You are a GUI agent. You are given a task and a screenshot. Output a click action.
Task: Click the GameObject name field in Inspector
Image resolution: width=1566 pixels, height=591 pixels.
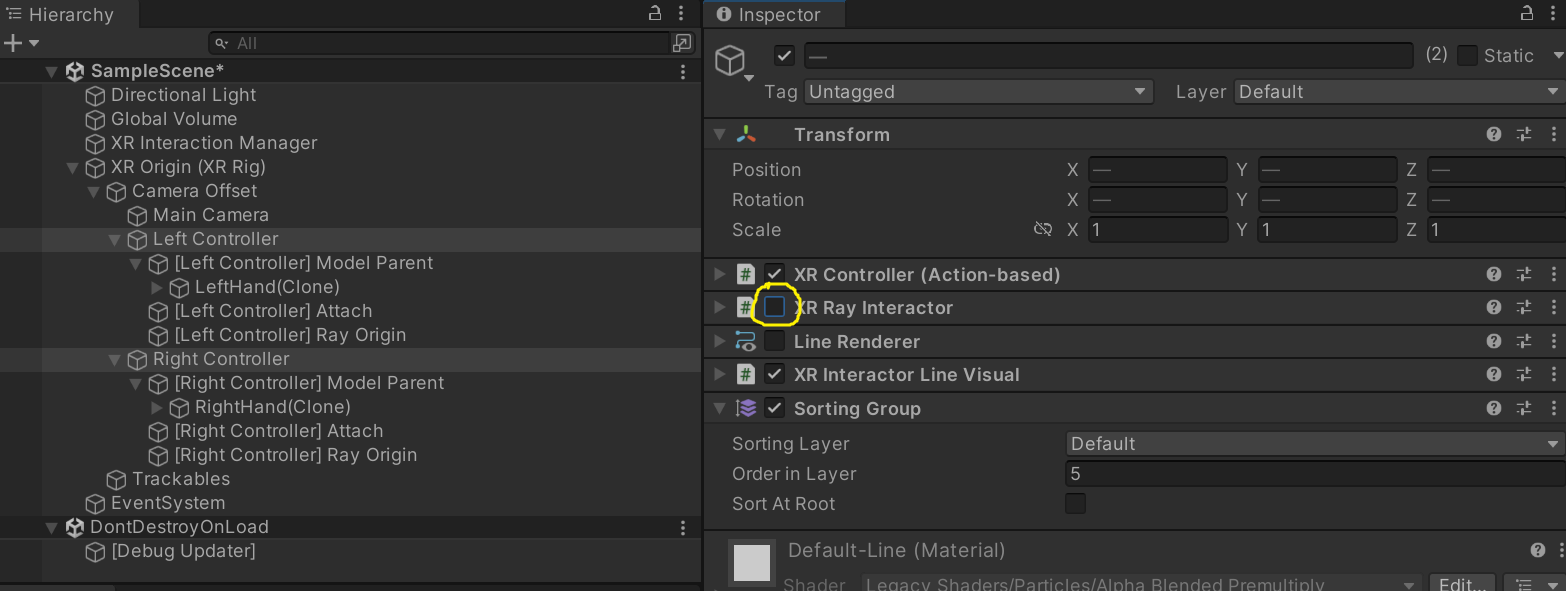tap(1108, 55)
